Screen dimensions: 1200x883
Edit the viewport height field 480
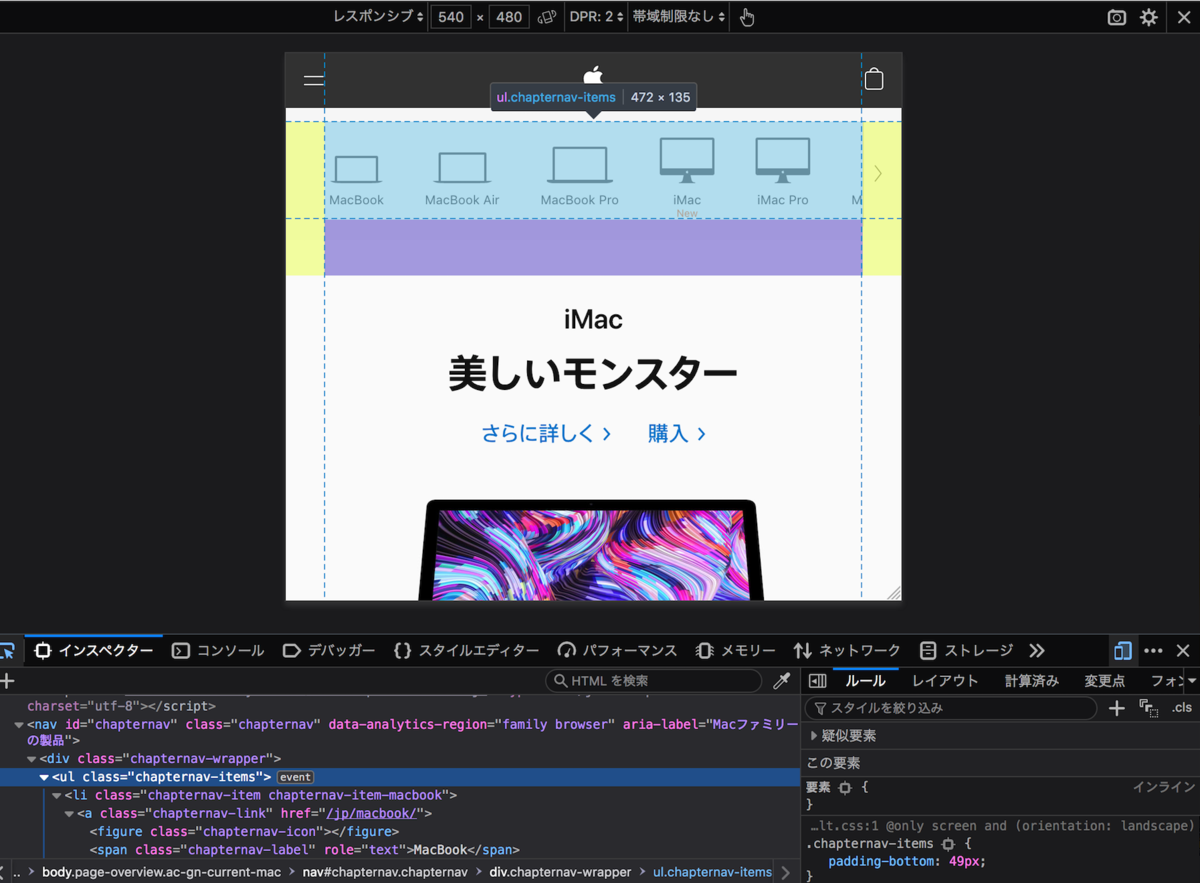(509, 17)
